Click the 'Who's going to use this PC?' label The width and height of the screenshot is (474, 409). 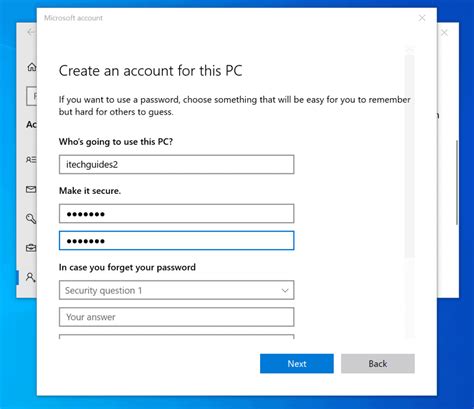116,142
